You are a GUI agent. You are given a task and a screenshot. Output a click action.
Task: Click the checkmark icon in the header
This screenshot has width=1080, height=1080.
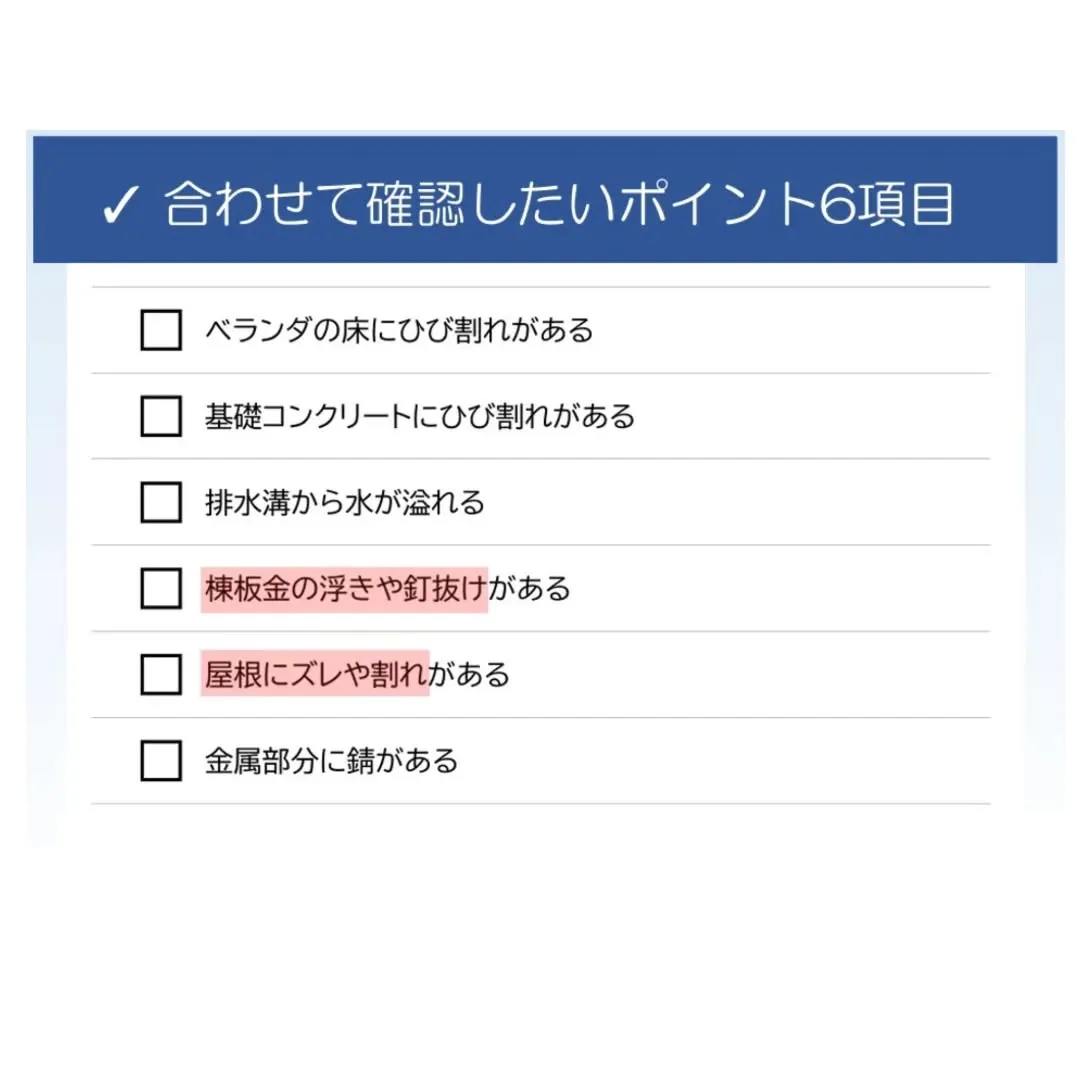coord(119,207)
